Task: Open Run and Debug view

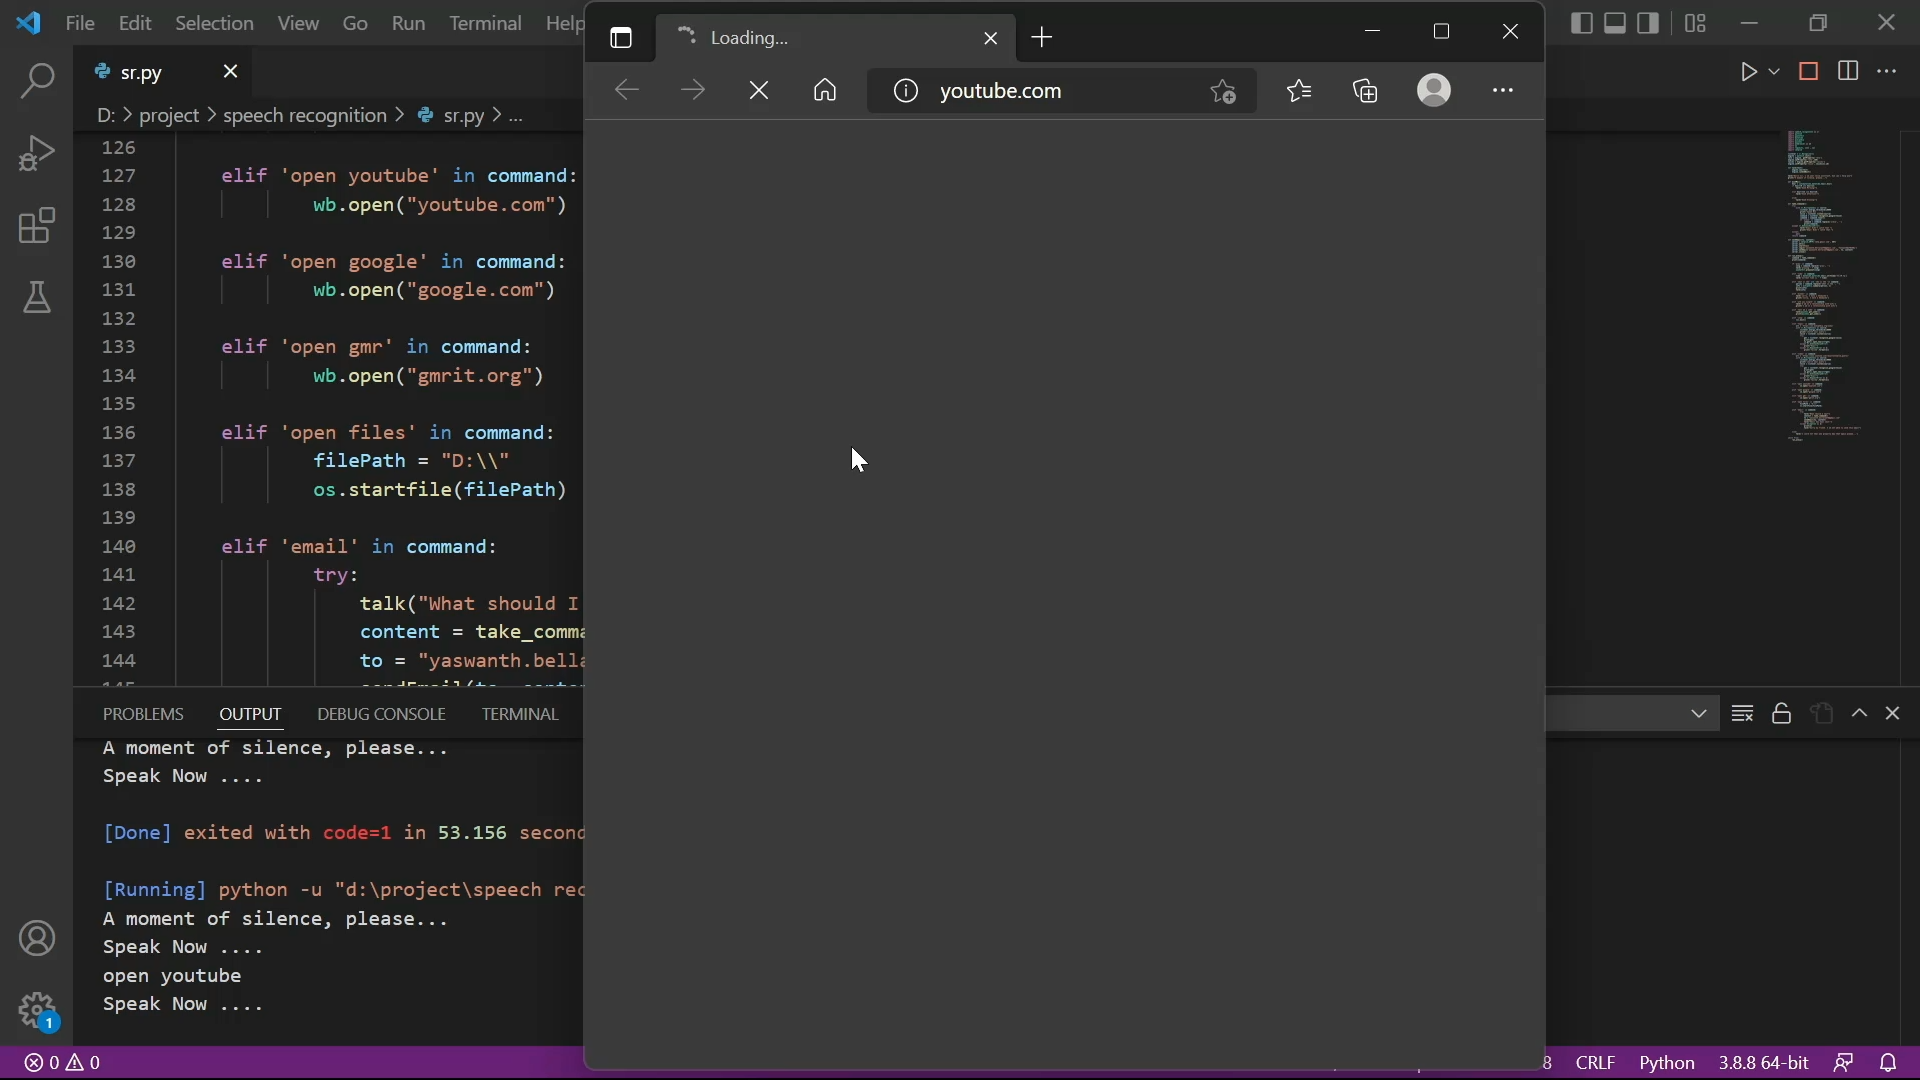Action: point(37,154)
